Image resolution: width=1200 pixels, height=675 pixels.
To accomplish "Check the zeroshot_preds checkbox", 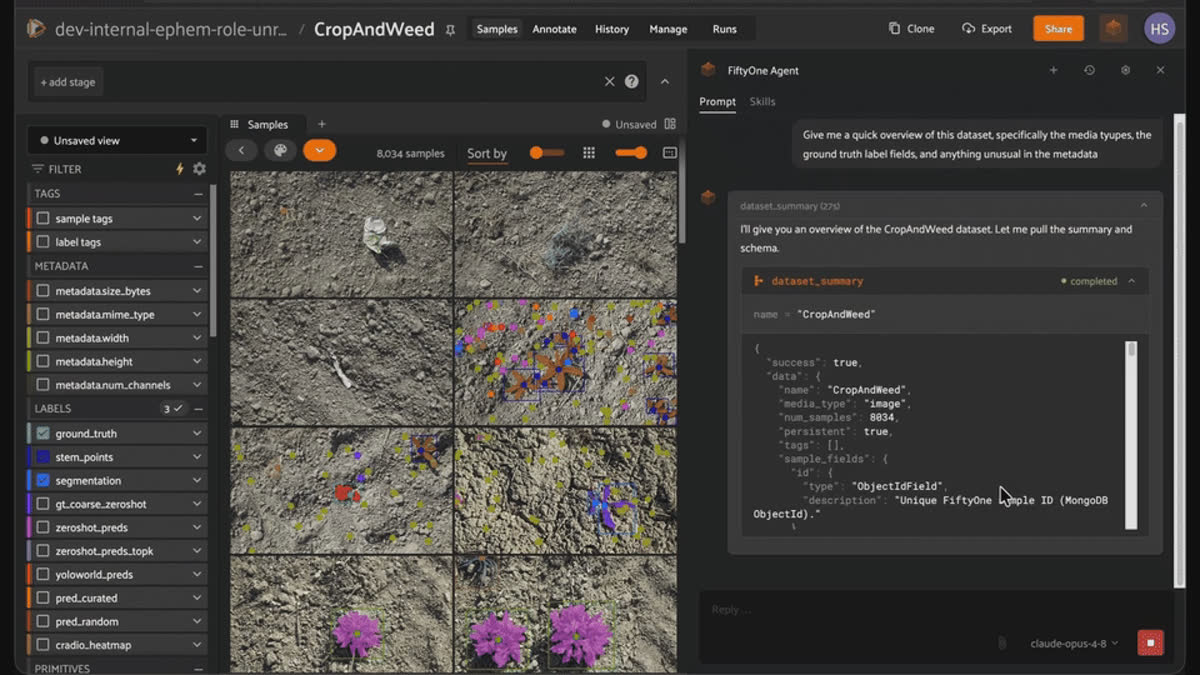I will point(43,527).
